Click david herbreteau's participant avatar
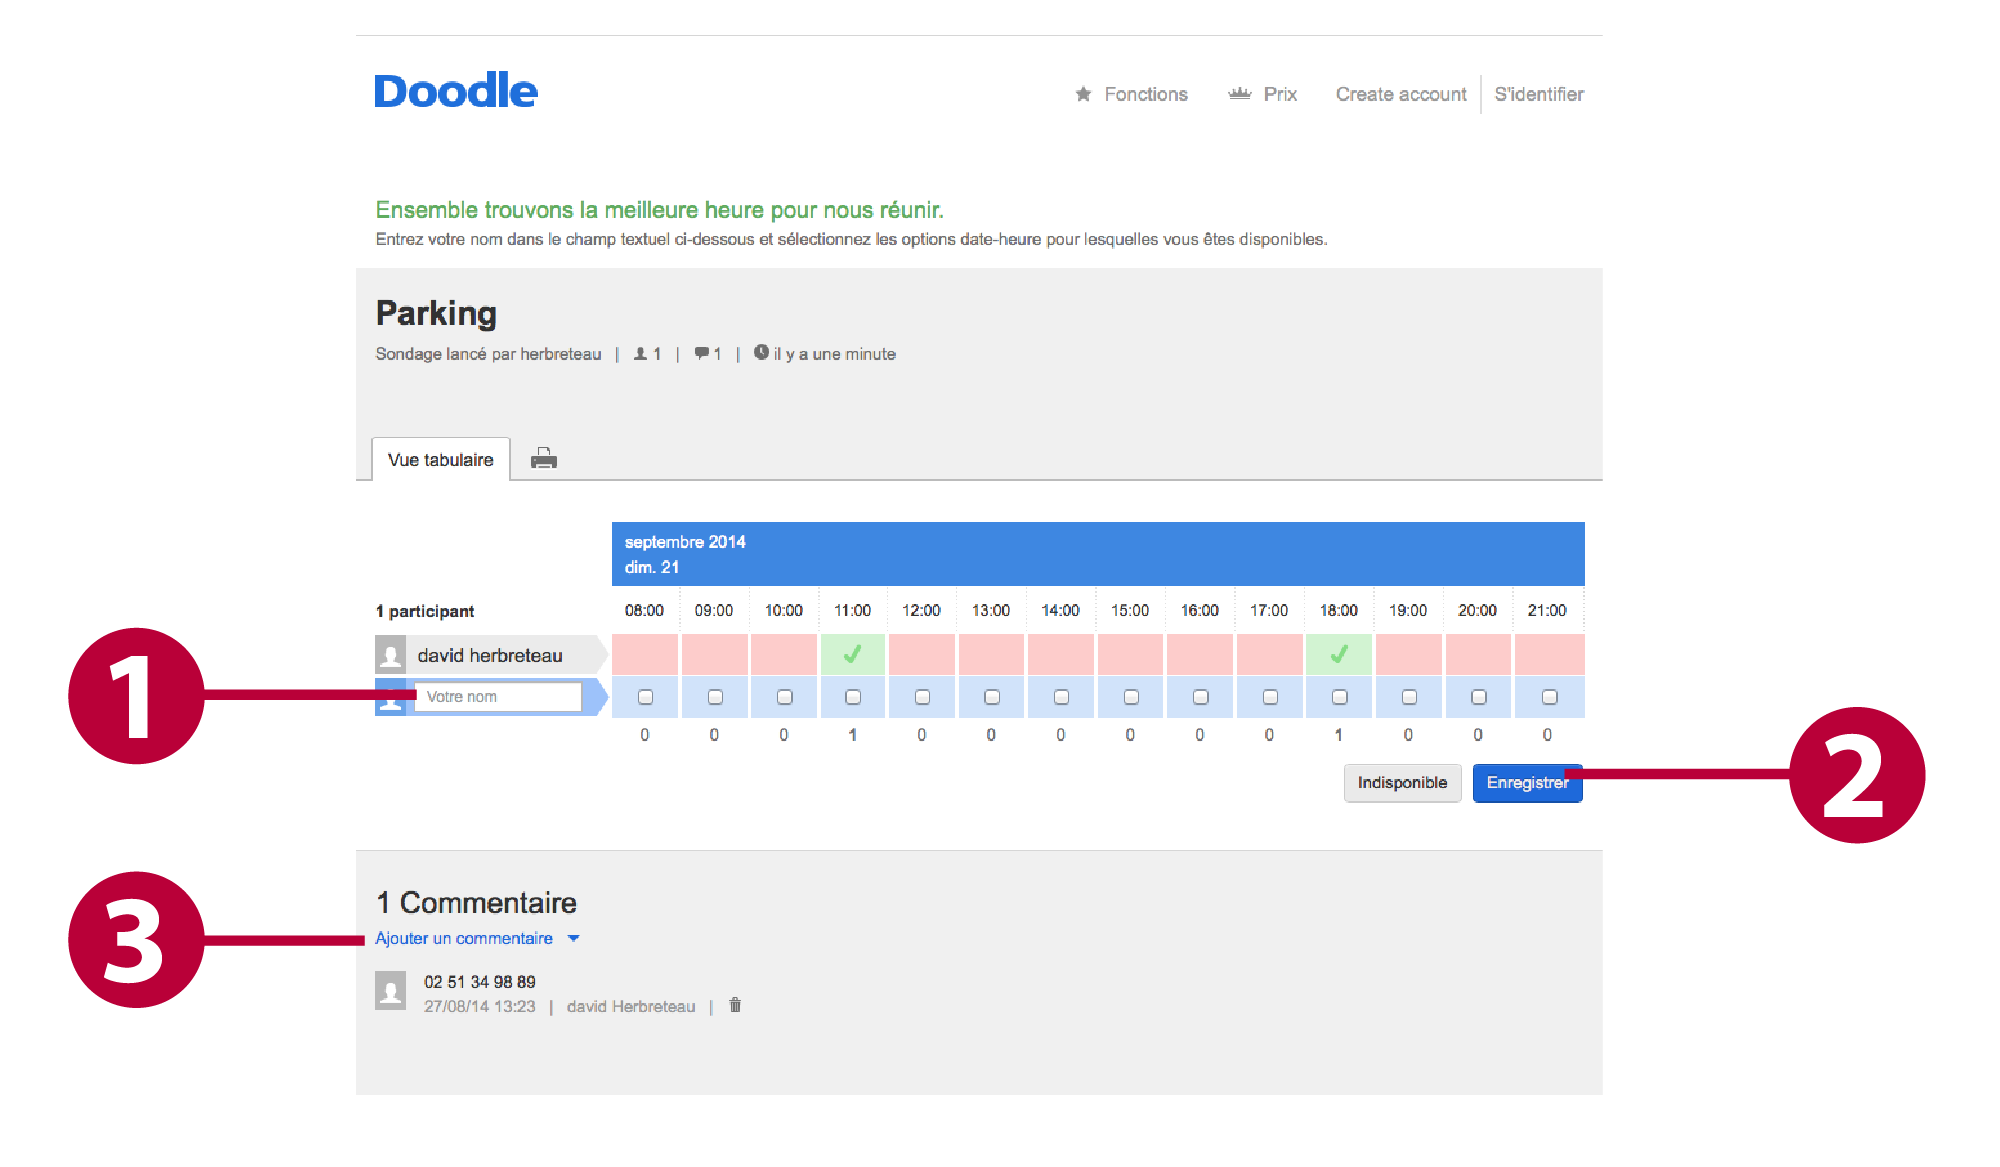This screenshot has height=1167, width=2000. 391,655
